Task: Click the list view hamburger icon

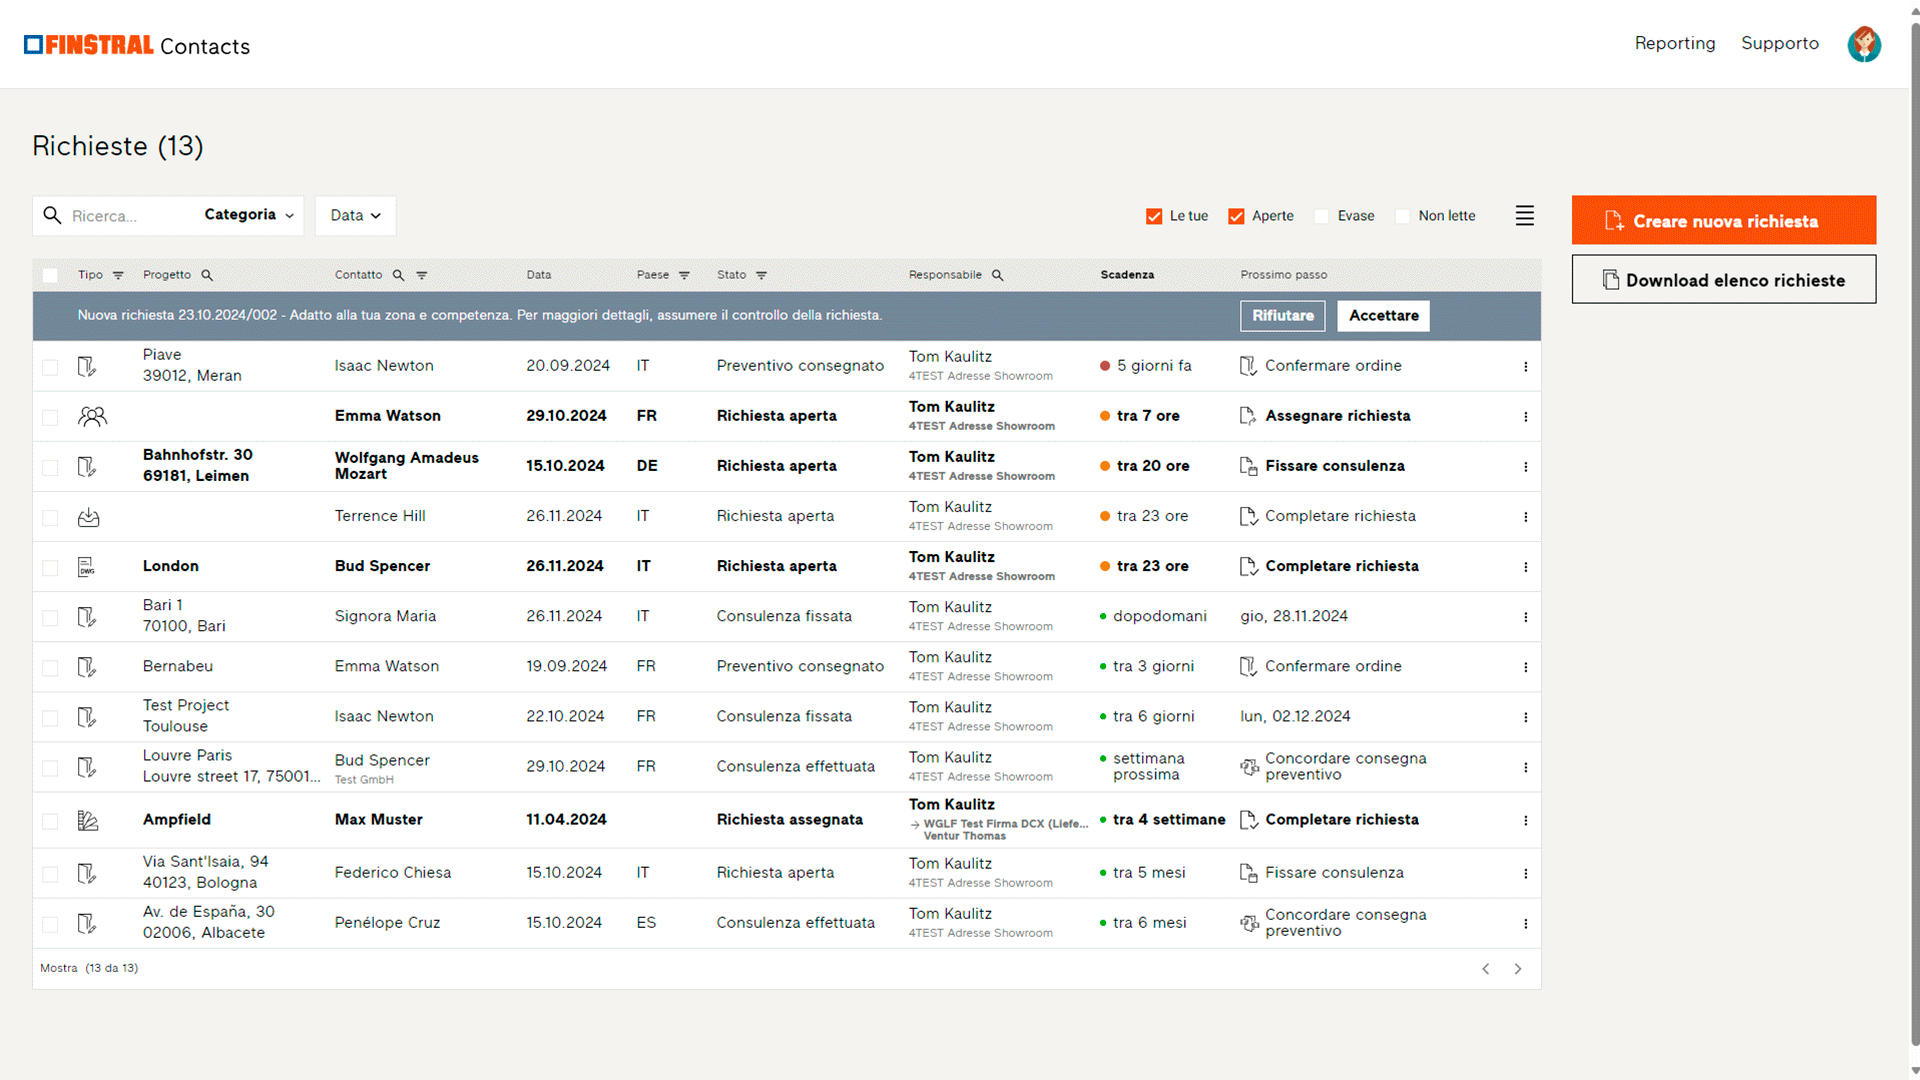Action: (x=1524, y=216)
